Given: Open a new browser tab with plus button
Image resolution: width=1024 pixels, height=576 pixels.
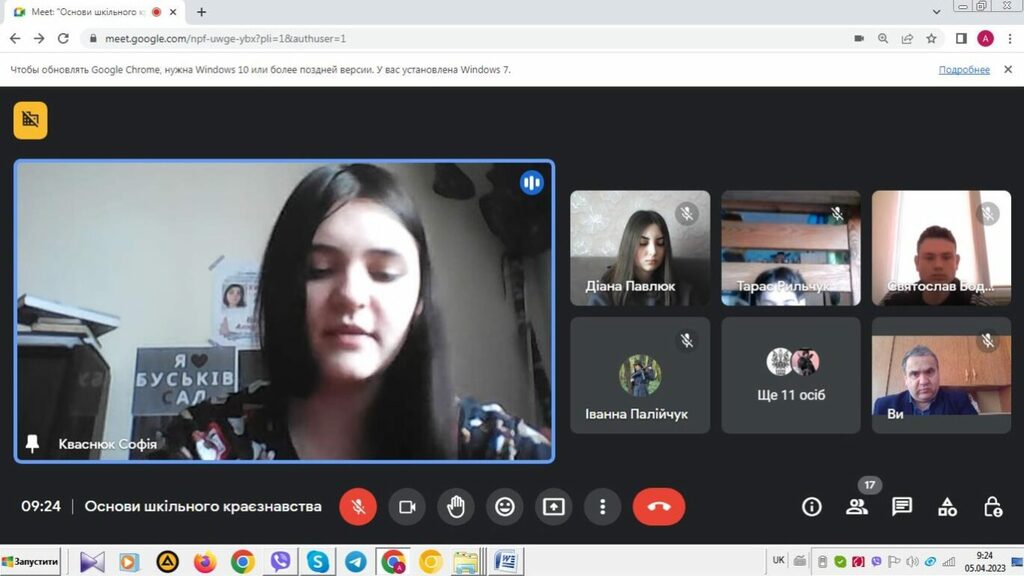Looking at the screenshot, I should pyautogui.click(x=201, y=12).
